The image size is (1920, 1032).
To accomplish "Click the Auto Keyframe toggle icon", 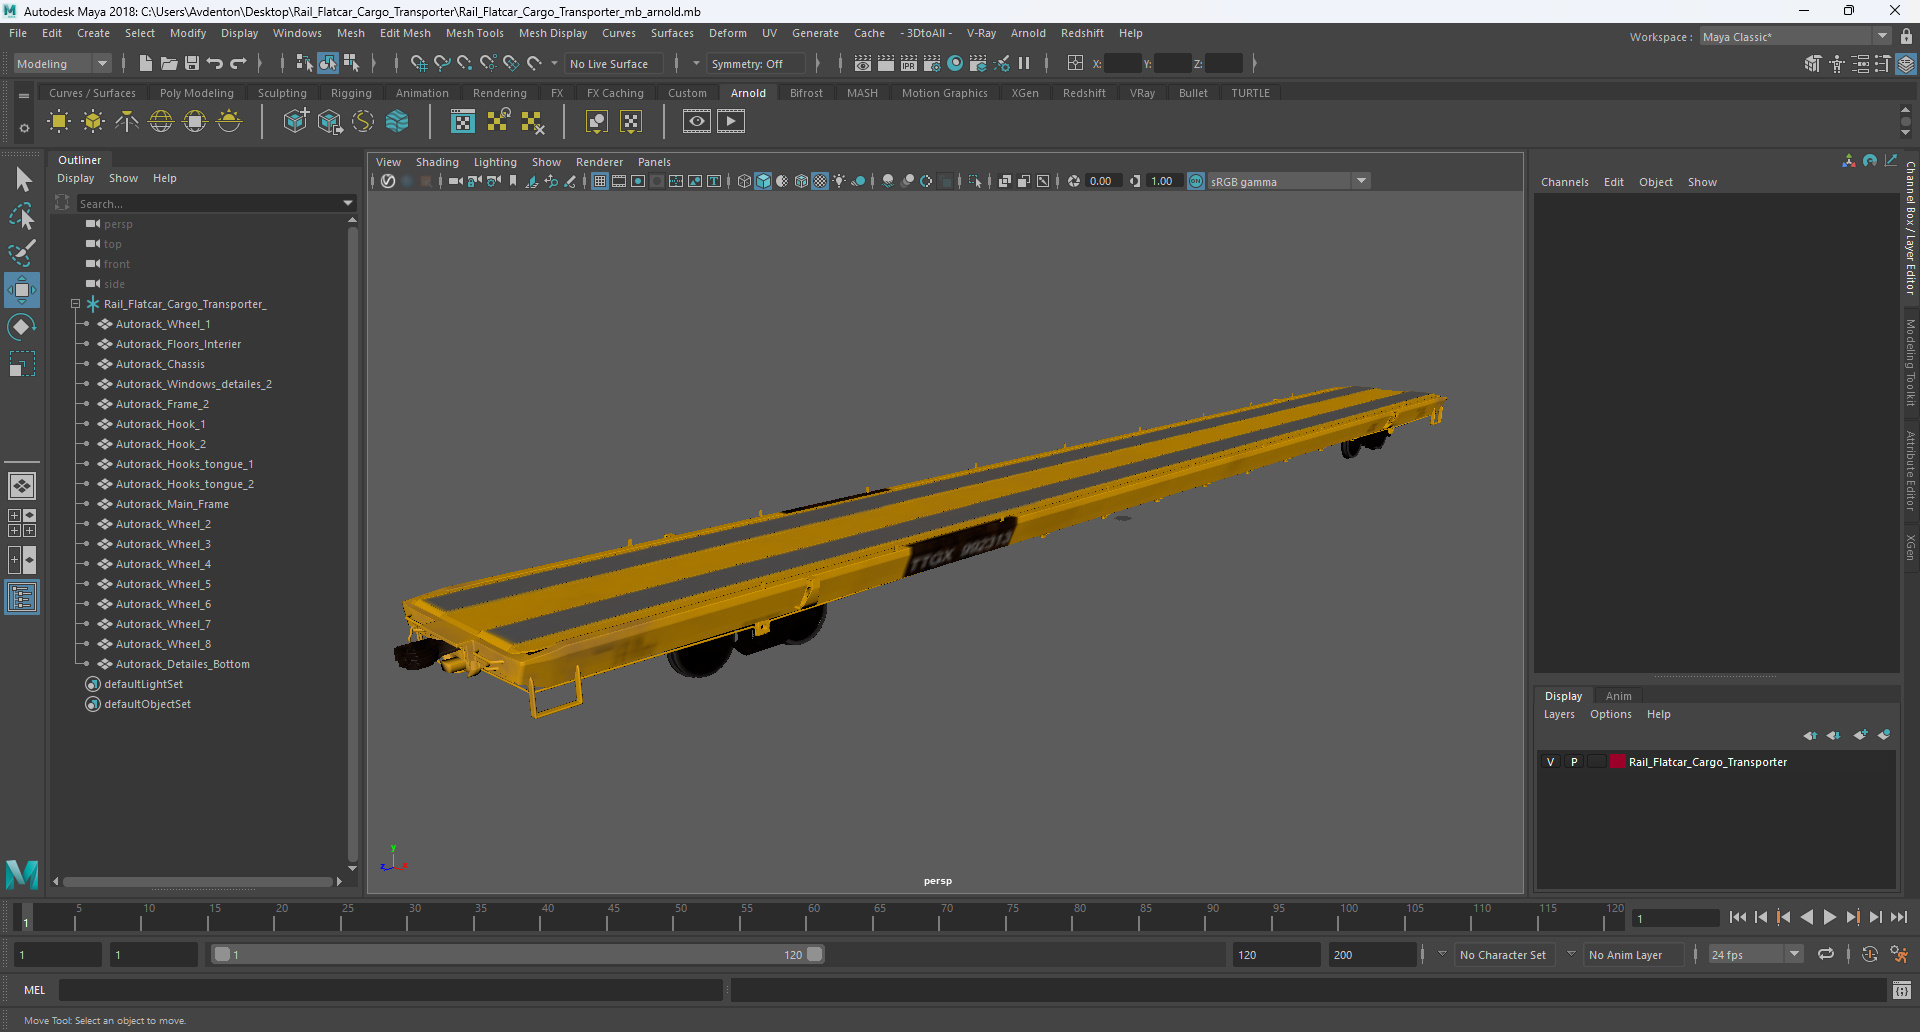I will [x=1870, y=955].
